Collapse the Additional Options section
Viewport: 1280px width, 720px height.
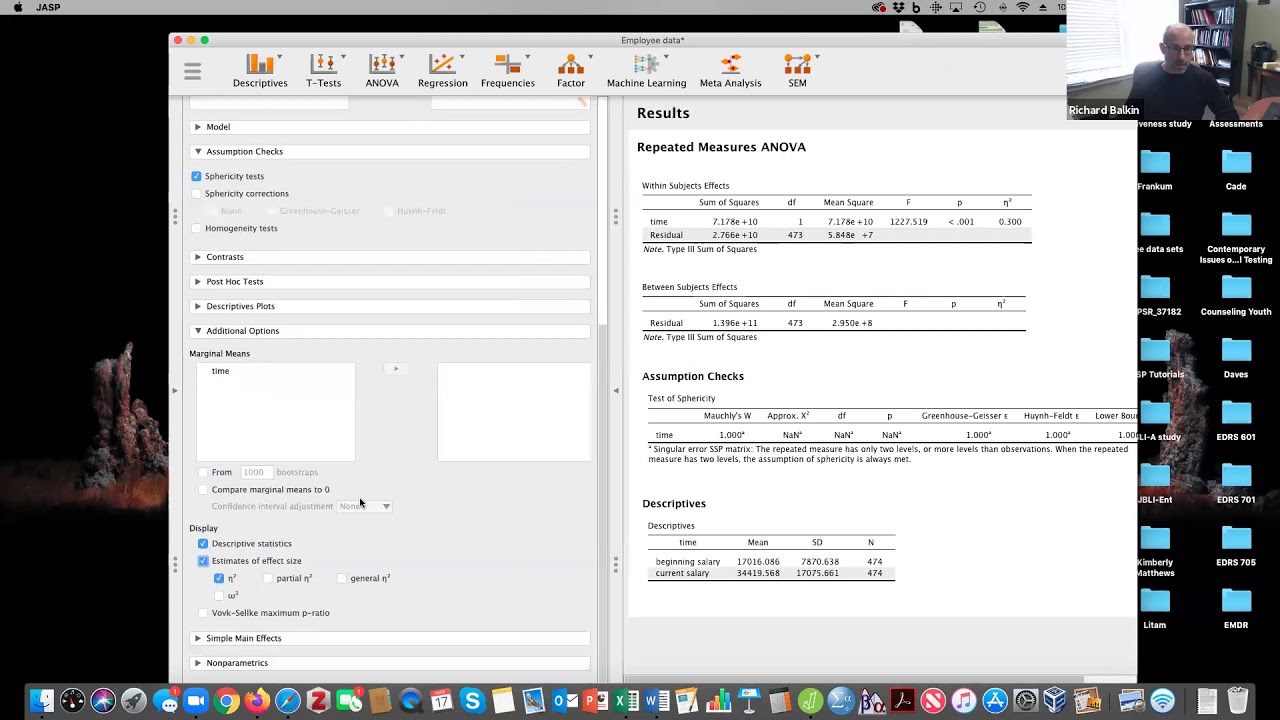coord(389,331)
